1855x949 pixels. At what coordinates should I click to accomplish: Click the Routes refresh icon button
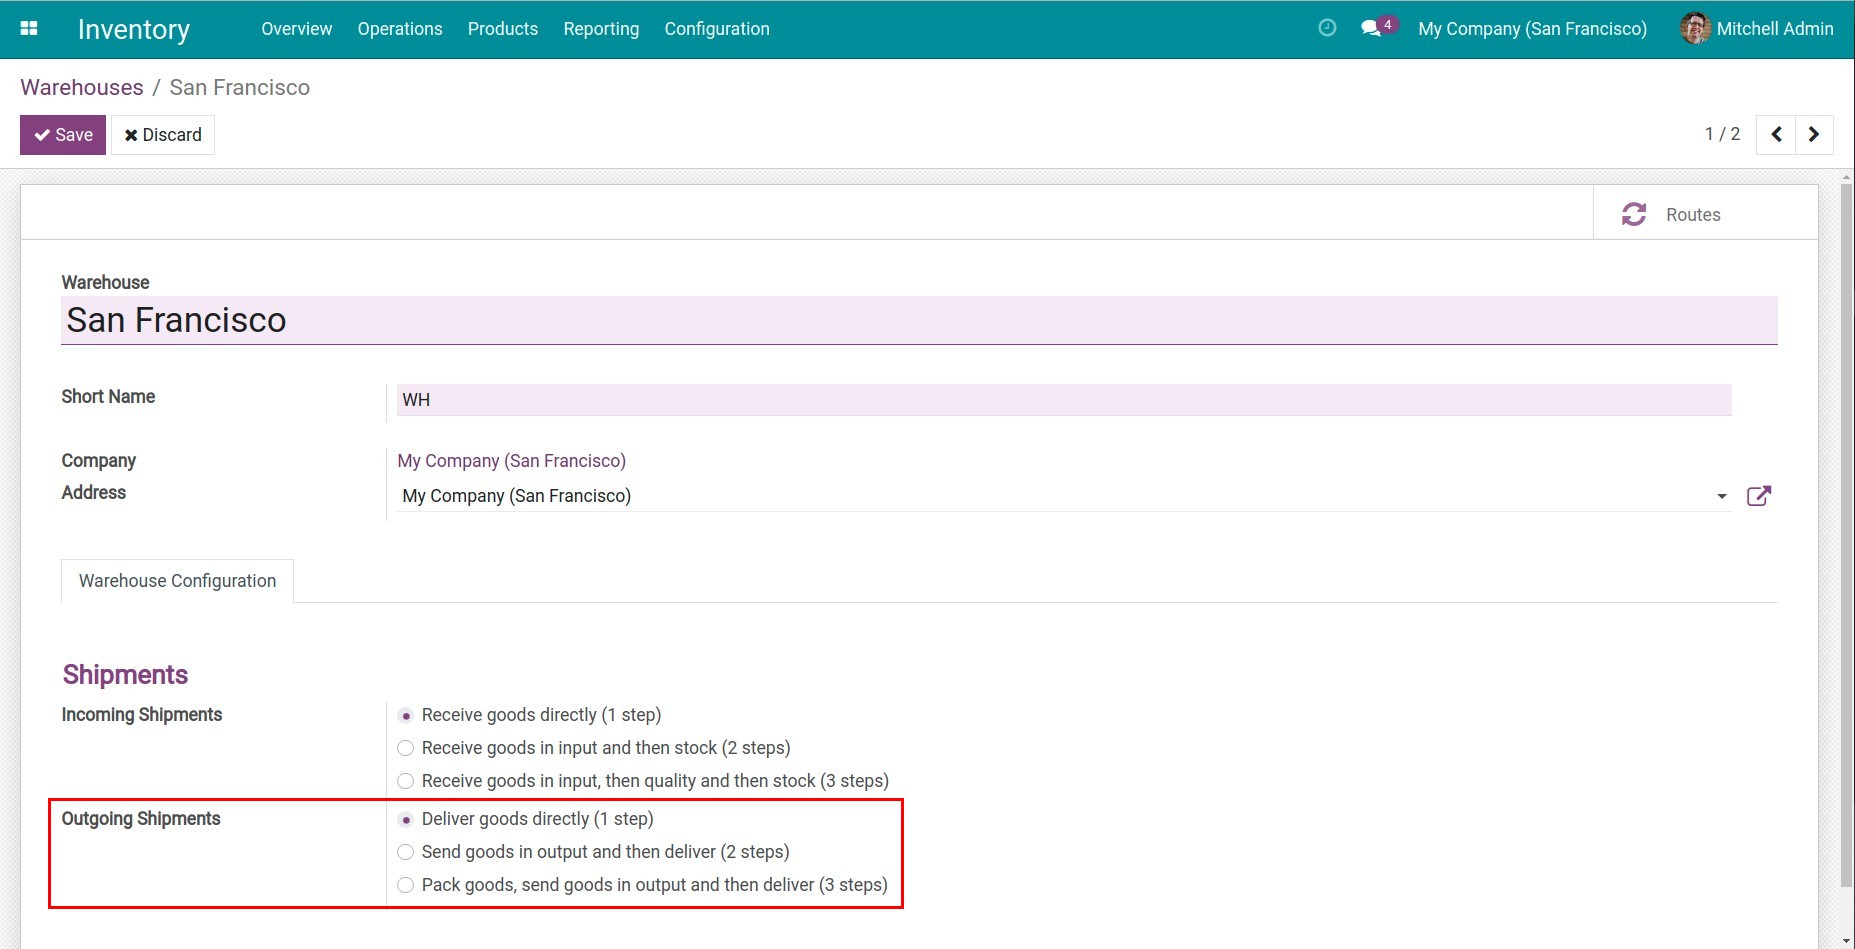pyautogui.click(x=1634, y=214)
